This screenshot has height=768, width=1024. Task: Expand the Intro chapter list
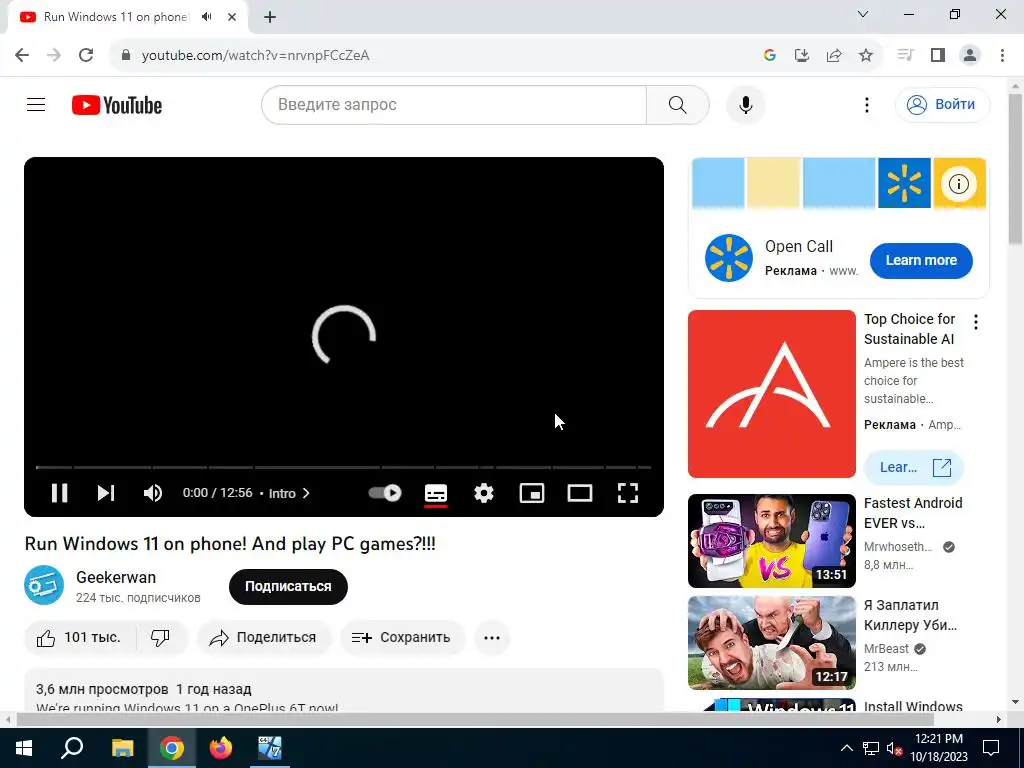point(289,494)
